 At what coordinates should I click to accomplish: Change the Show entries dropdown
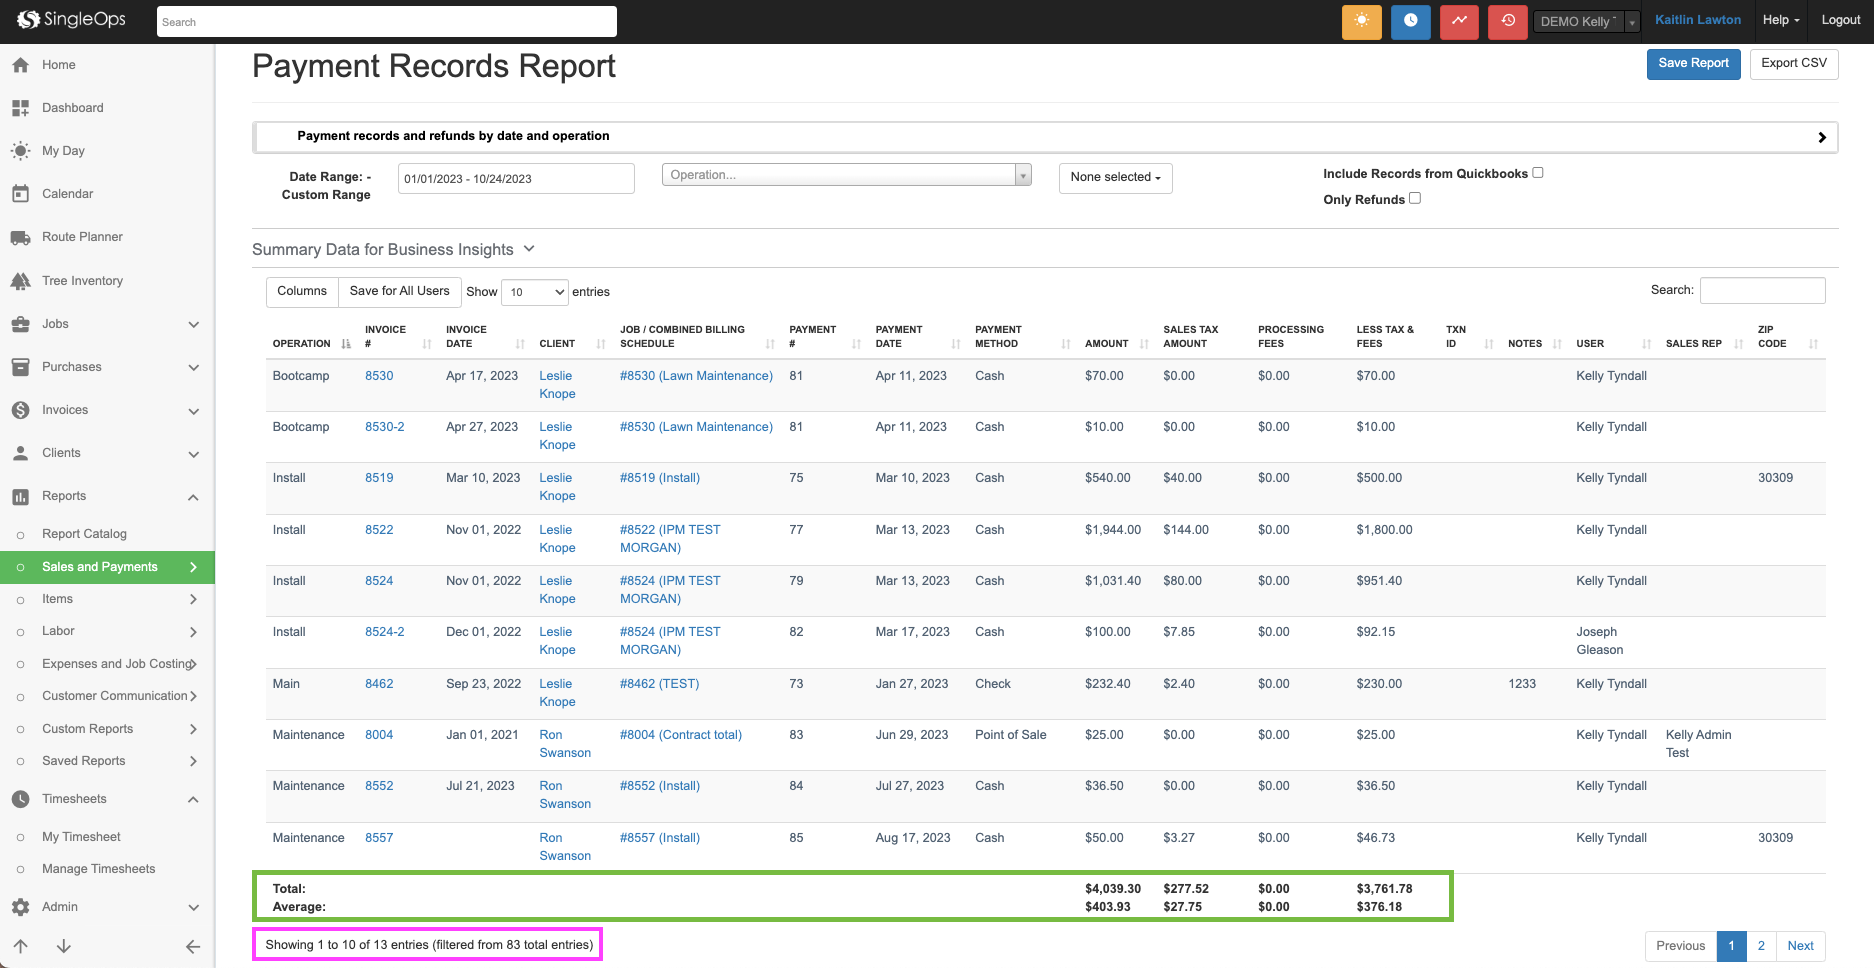click(x=534, y=292)
